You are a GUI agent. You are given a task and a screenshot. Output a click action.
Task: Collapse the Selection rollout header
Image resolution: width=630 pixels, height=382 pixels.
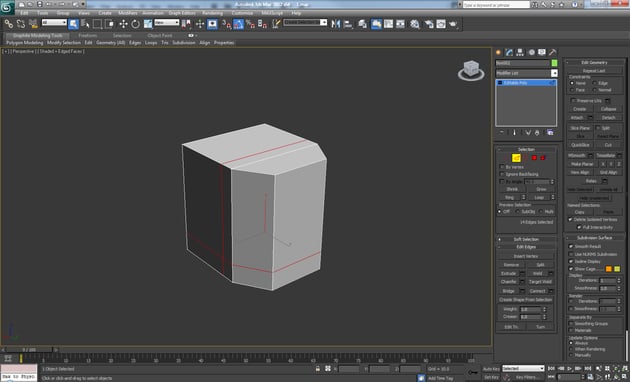tap(526, 149)
